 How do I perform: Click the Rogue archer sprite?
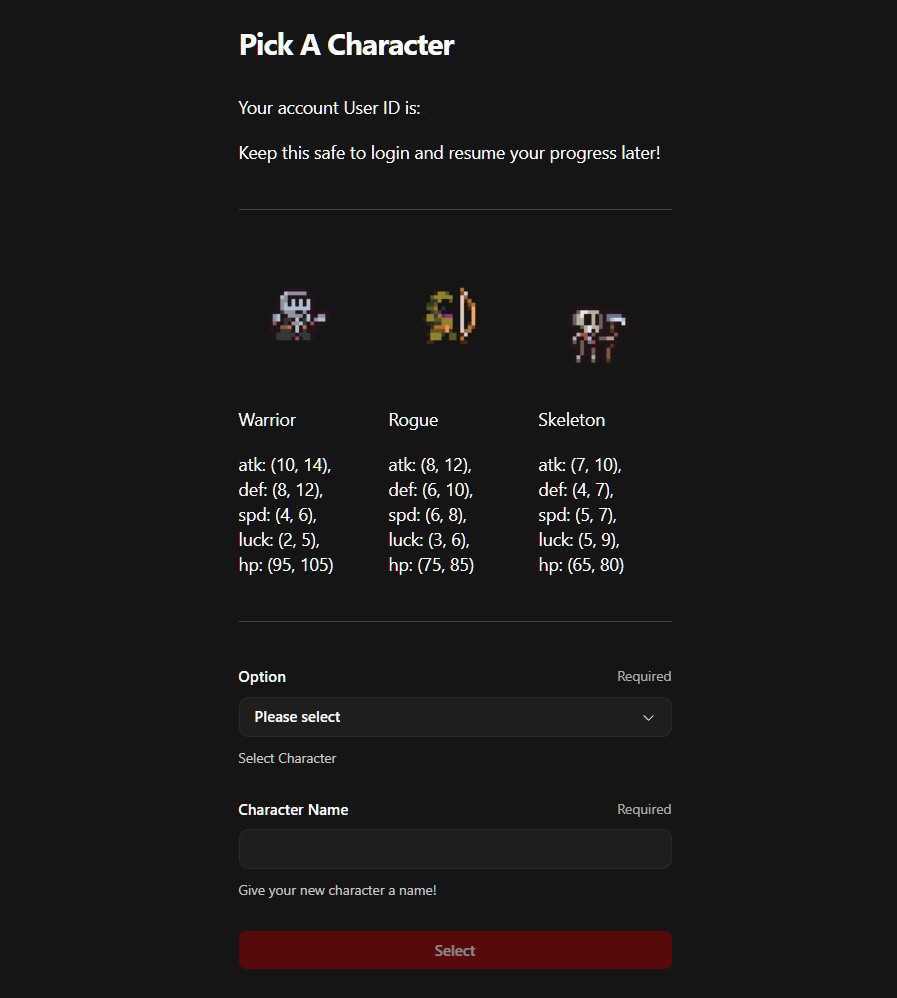click(449, 316)
